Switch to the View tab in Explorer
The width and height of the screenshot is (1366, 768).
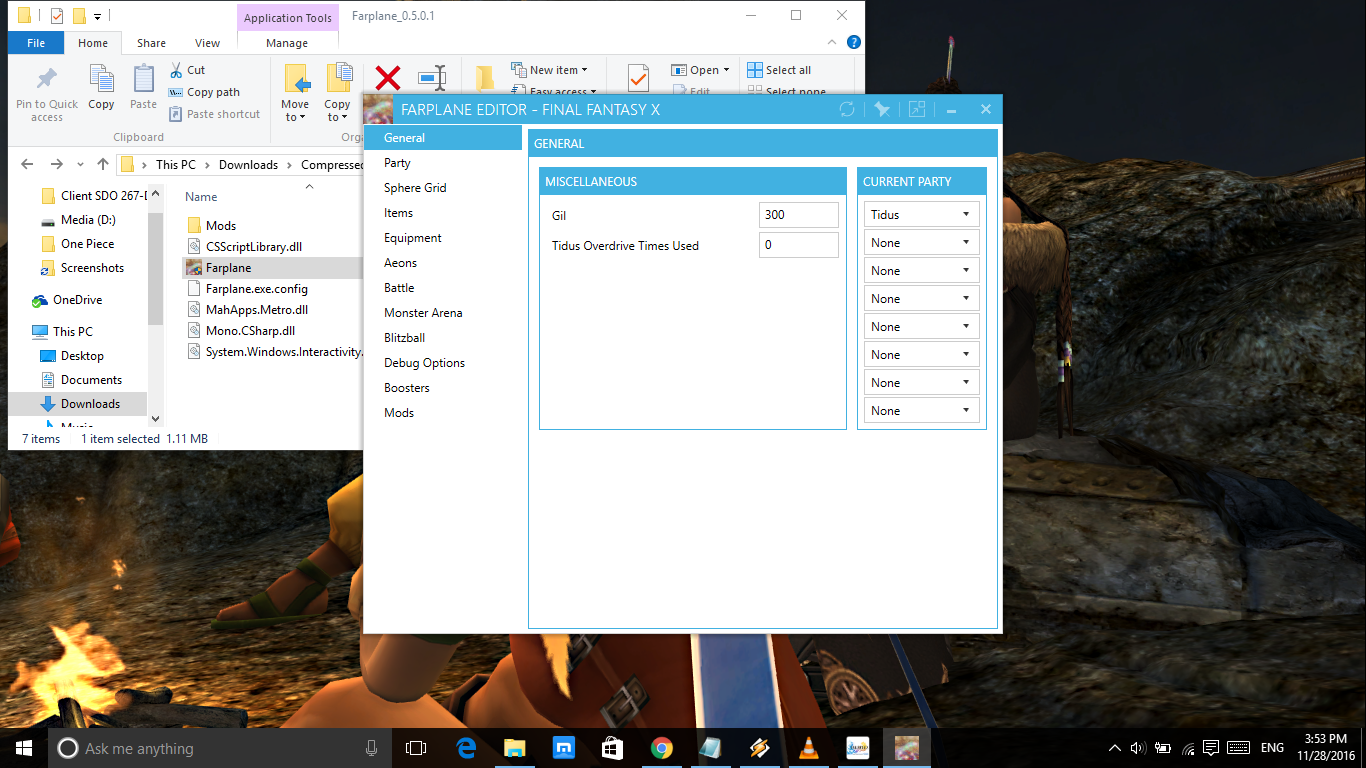pyautogui.click(x=207, y=43)
